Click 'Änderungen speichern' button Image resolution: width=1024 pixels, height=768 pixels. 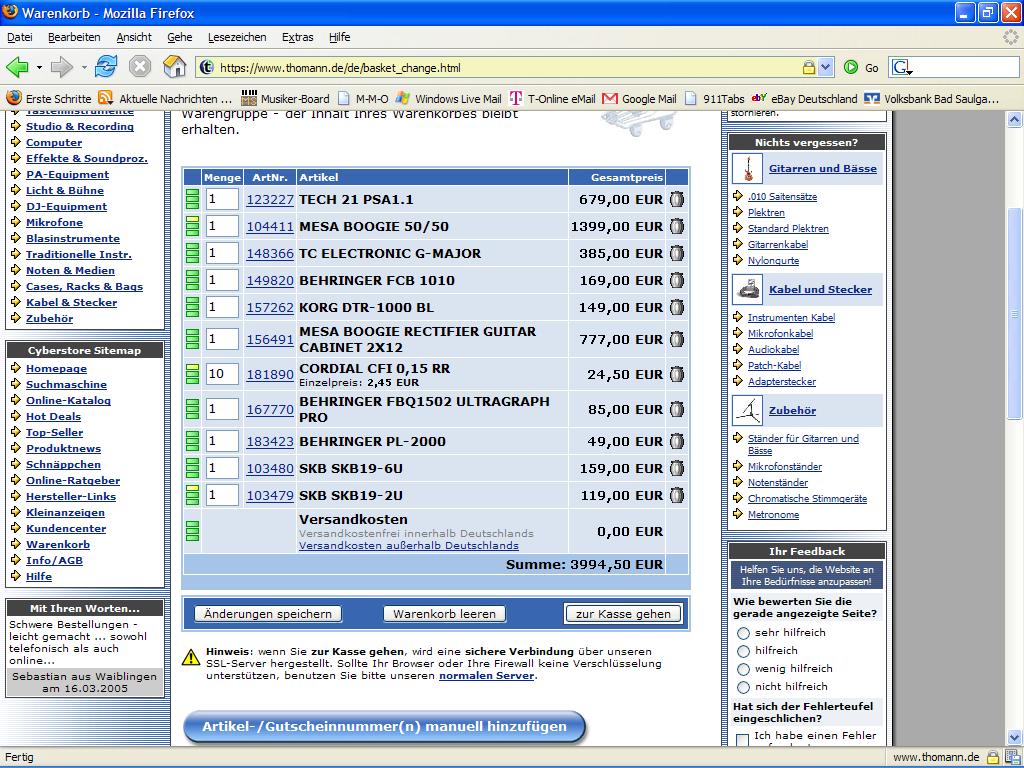(x=268, y=614)
